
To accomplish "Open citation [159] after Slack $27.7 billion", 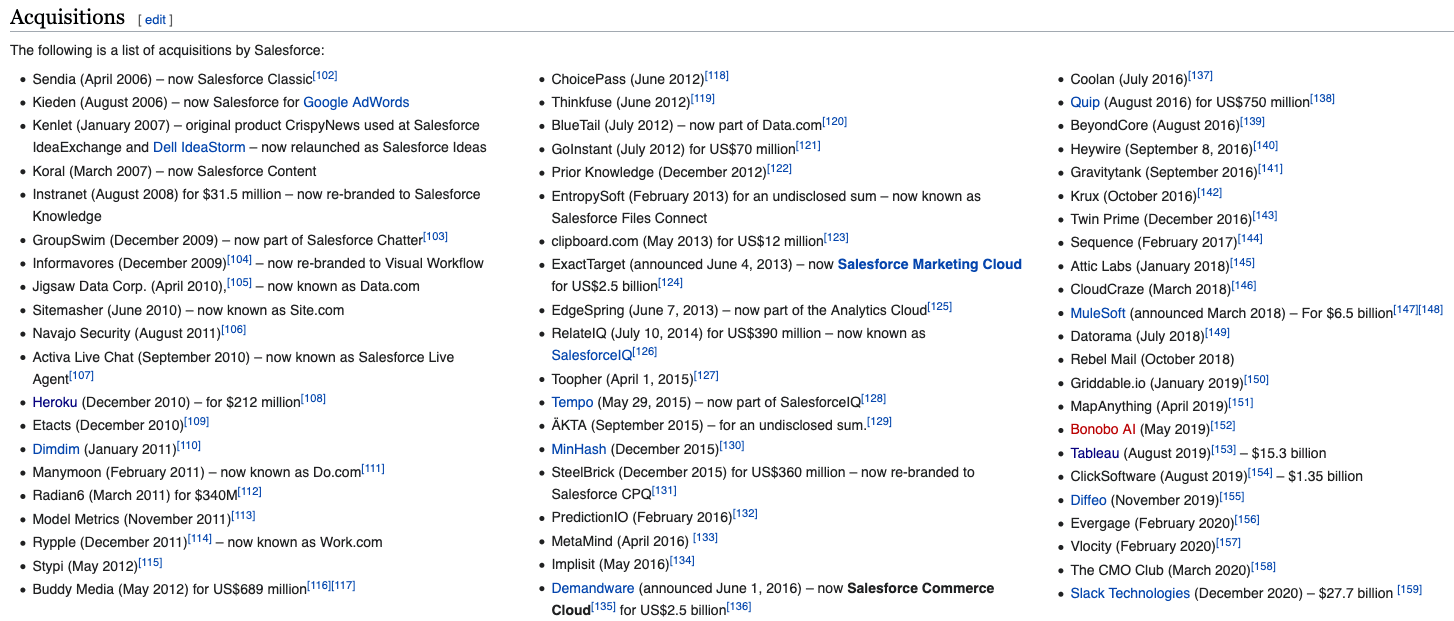I will (1409, 589).
